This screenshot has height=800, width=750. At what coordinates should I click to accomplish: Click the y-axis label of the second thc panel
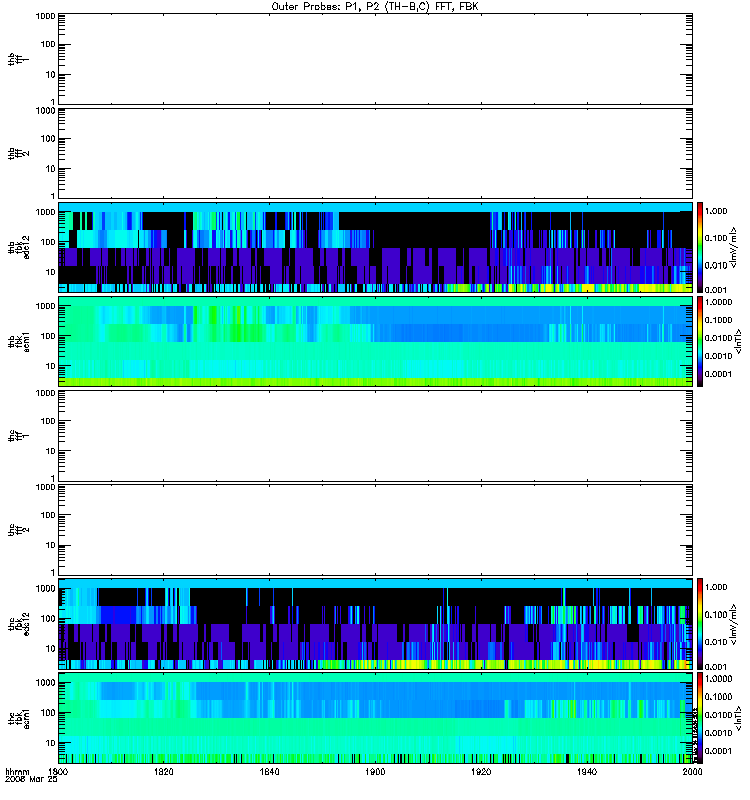coord(18,530)
